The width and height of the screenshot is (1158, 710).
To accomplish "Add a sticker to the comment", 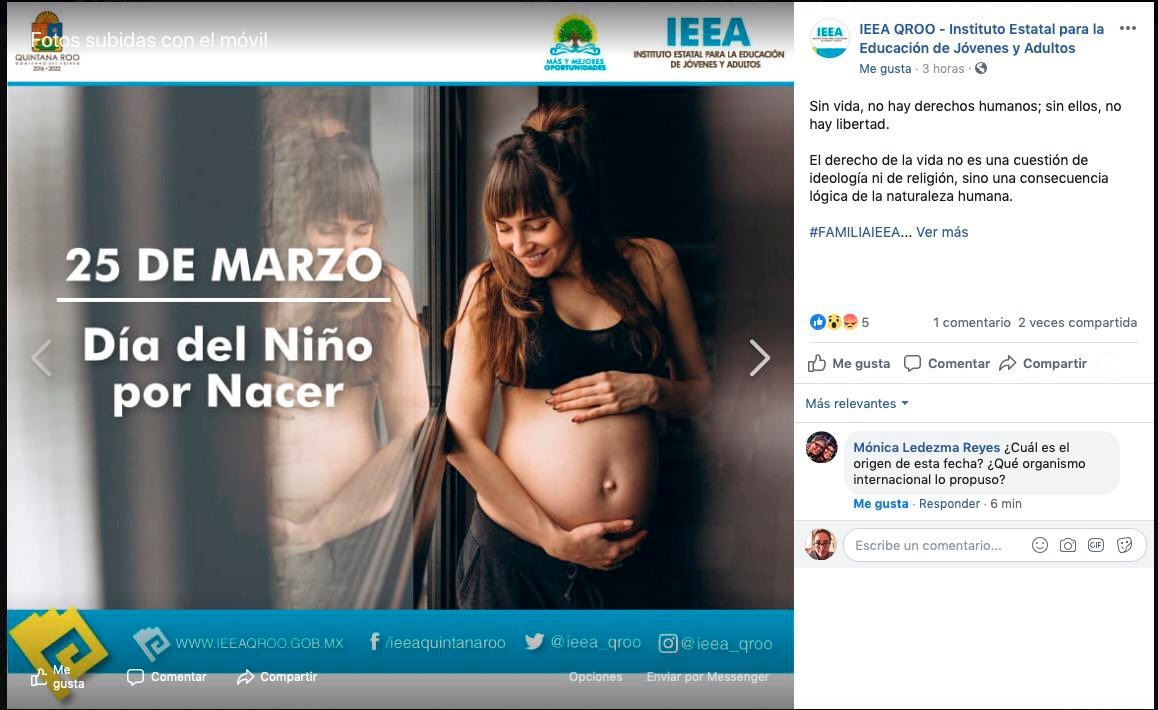I will coord(1124,545).
